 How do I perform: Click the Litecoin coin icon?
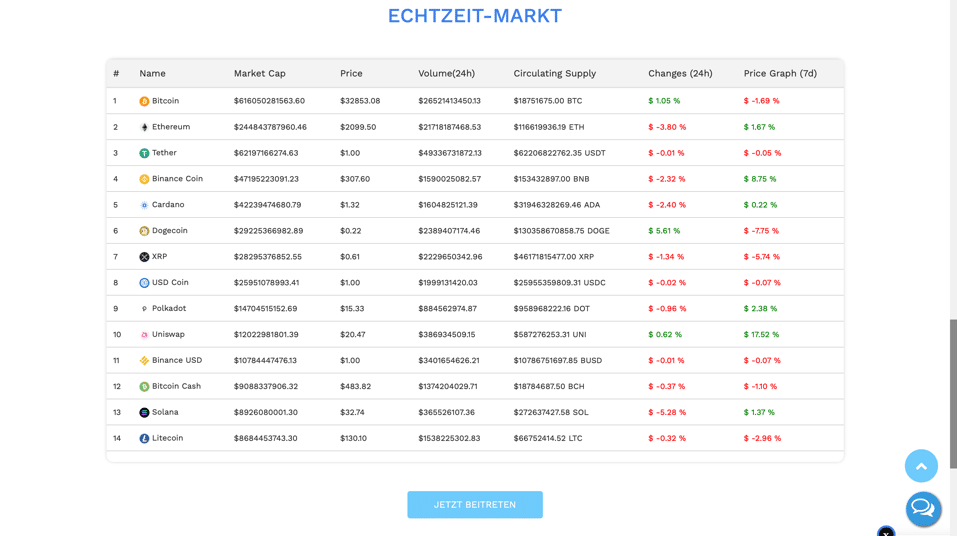(144, 438)
